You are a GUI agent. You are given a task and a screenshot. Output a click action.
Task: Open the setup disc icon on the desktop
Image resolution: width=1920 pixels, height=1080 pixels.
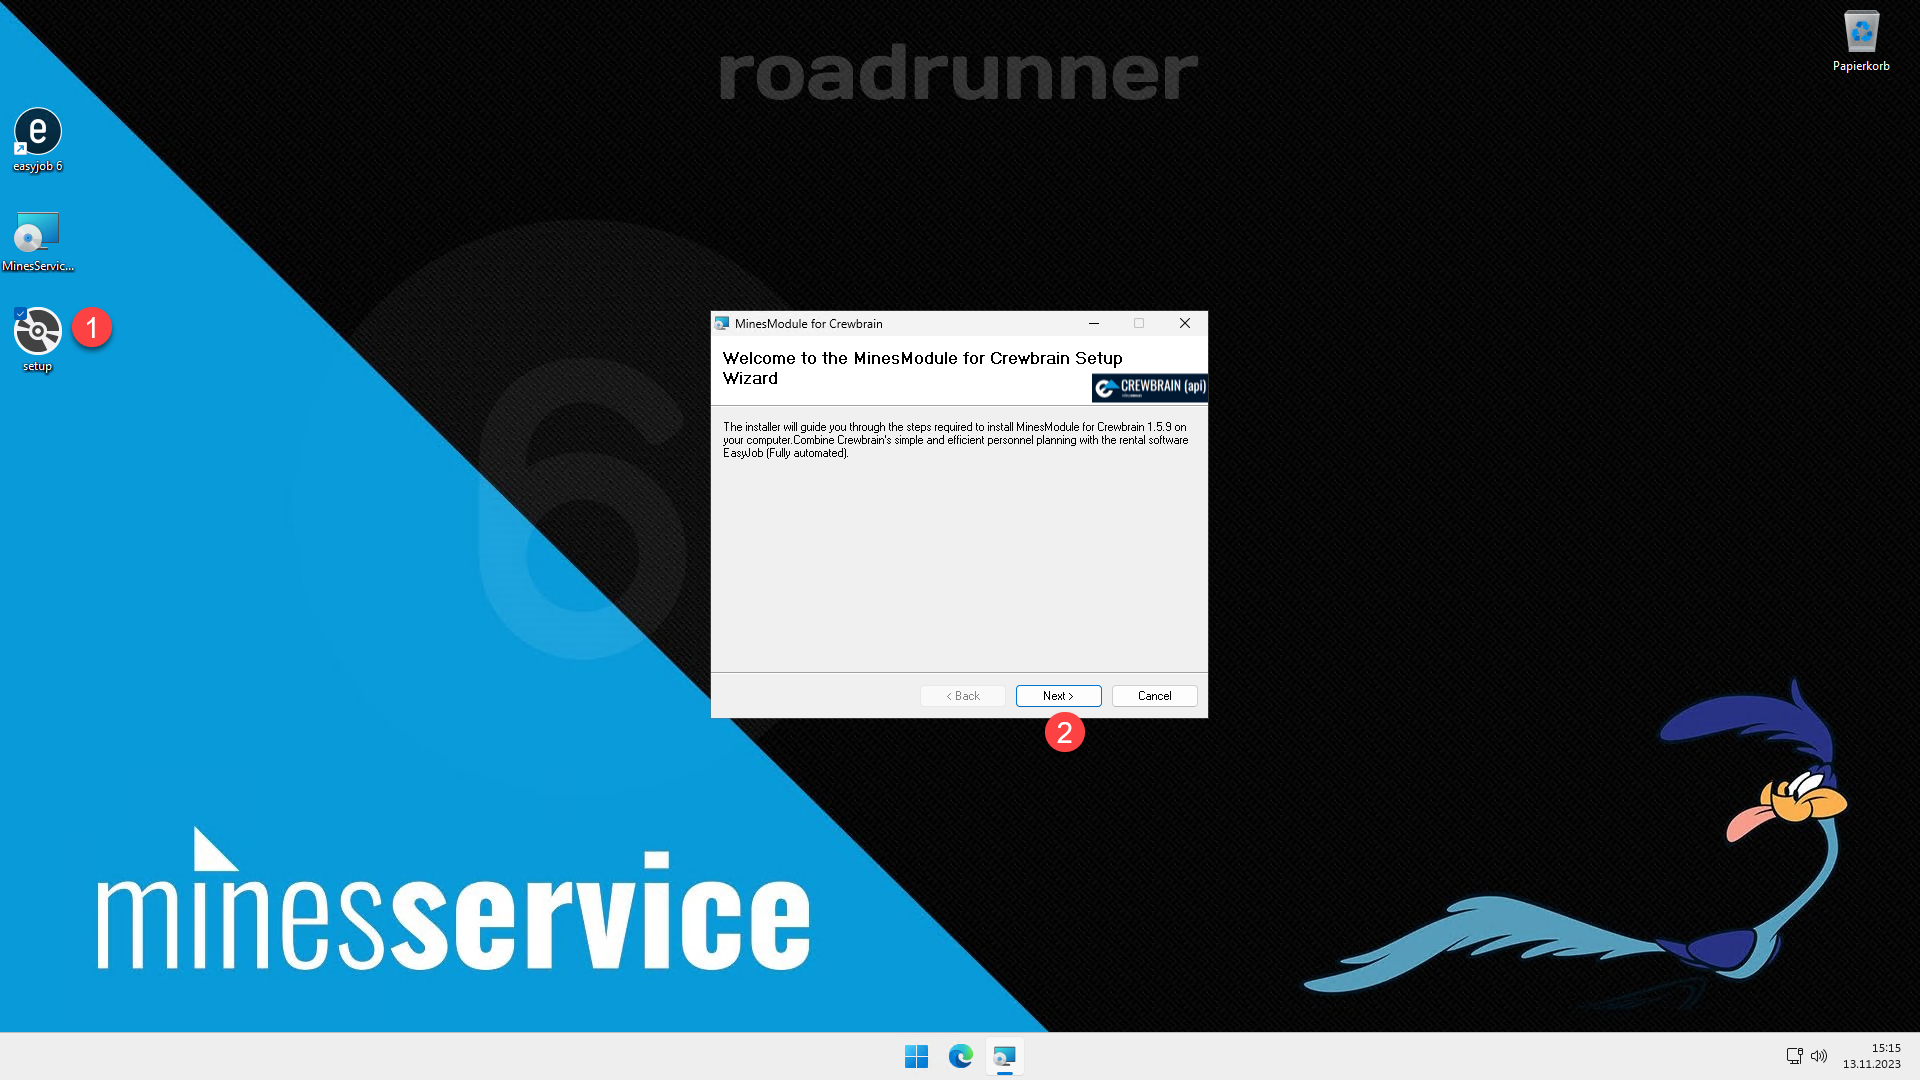coord(37,332)
